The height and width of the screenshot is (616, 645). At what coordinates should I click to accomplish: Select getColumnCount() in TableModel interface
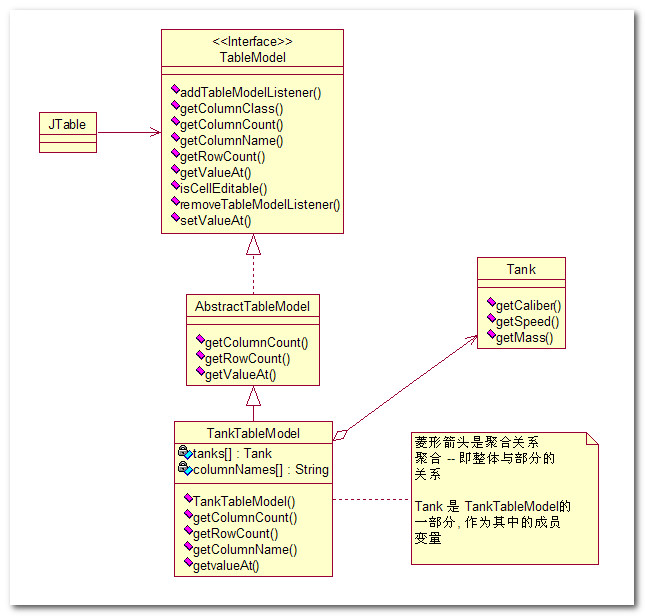click(232, 125)
